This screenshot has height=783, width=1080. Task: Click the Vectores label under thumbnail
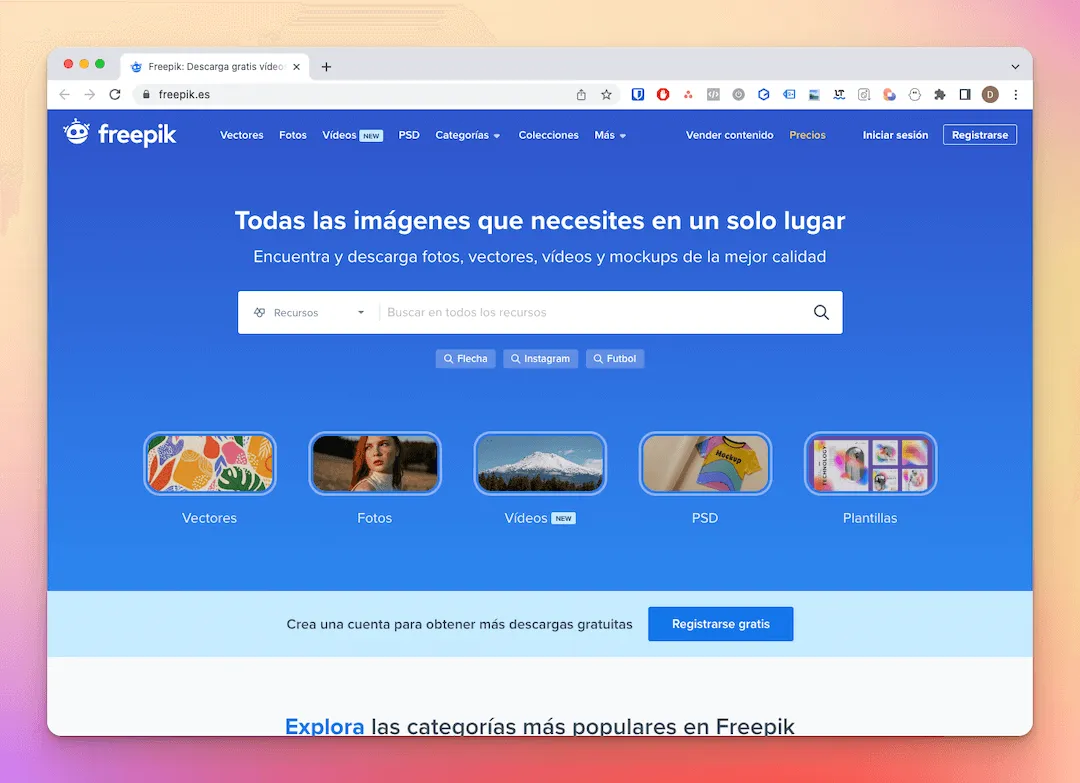pyautogui.click(x=209, y=518)
